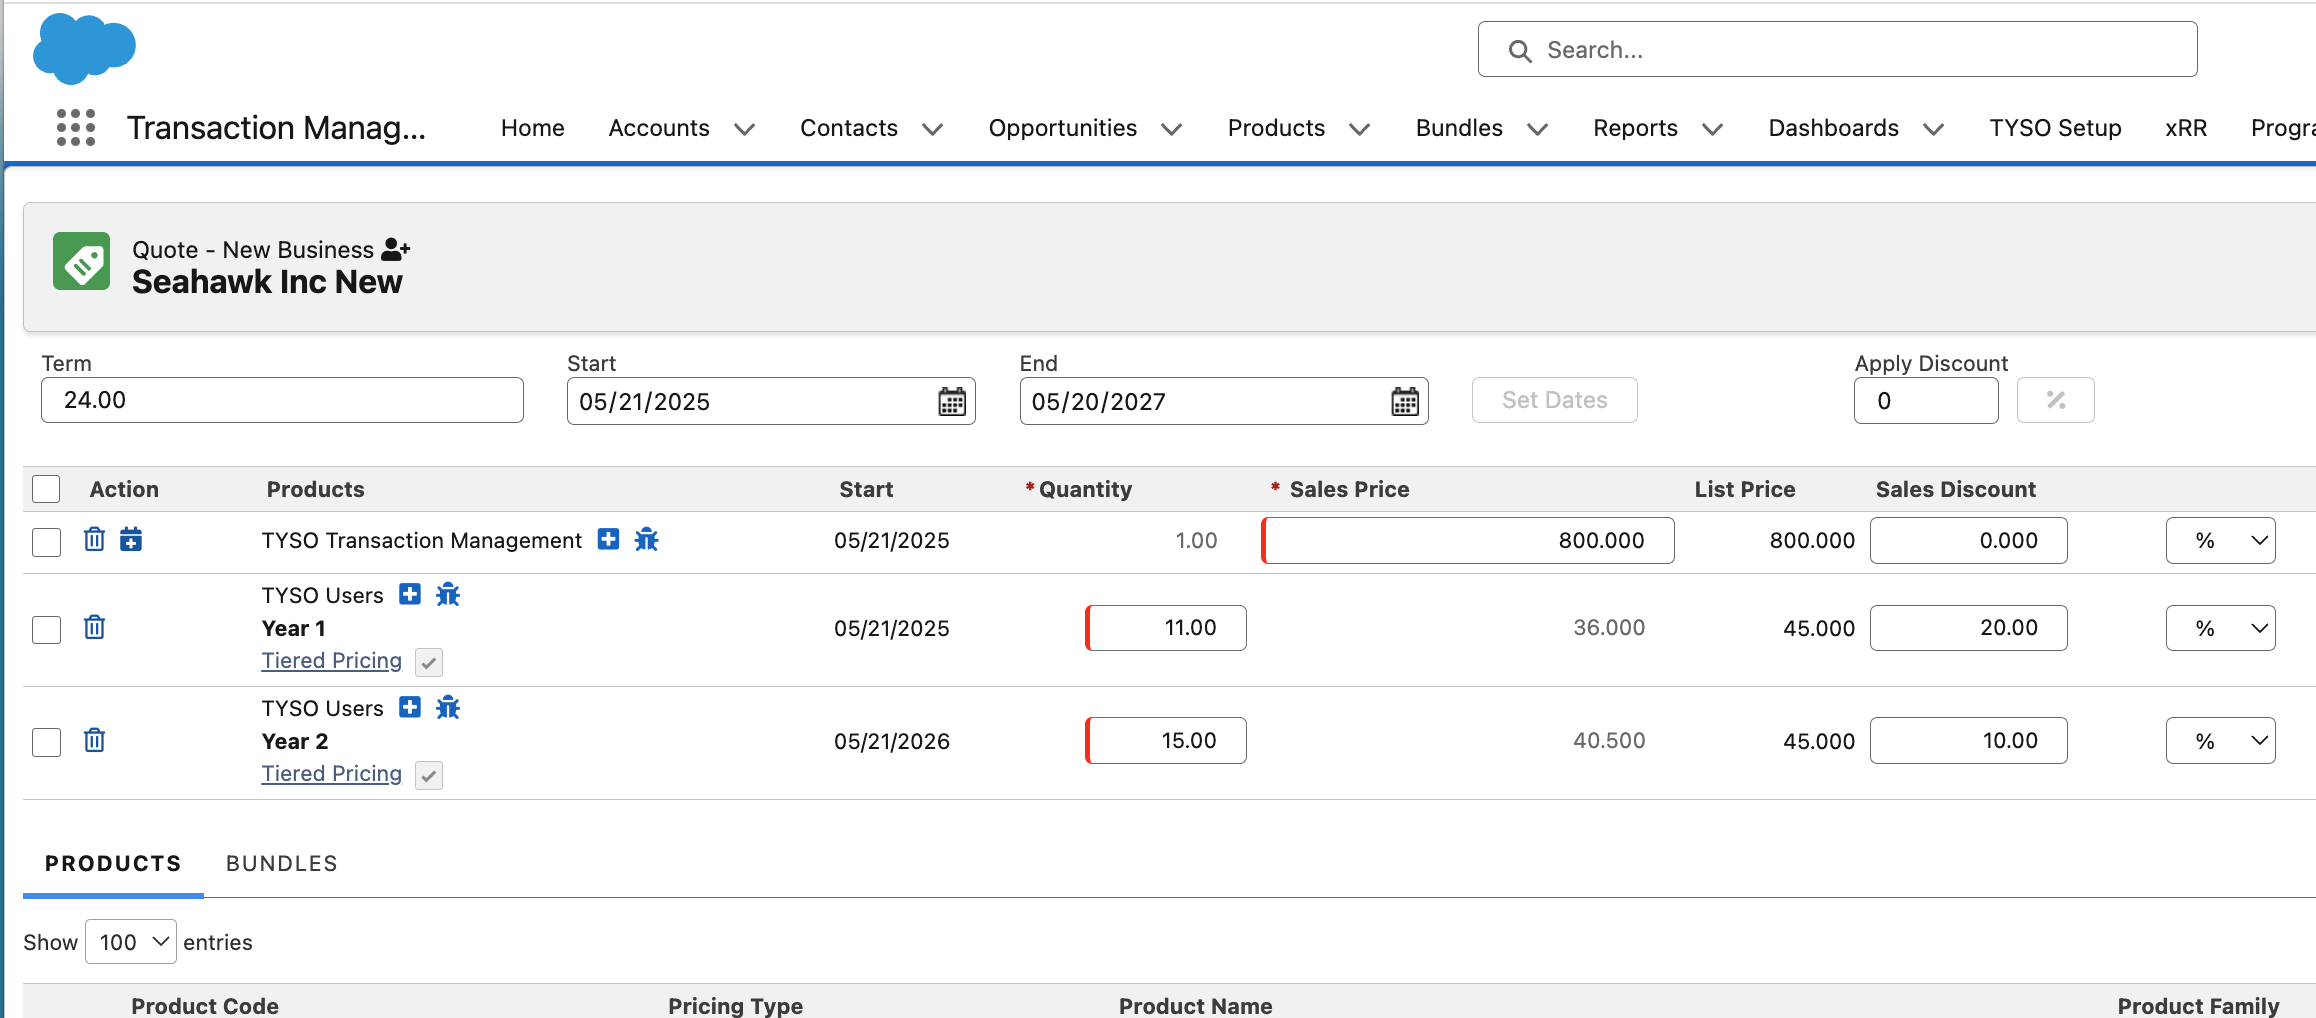Select the Year 1 row checkbox
Screen dimensions: 2316x1018
(x=46, y=630)
